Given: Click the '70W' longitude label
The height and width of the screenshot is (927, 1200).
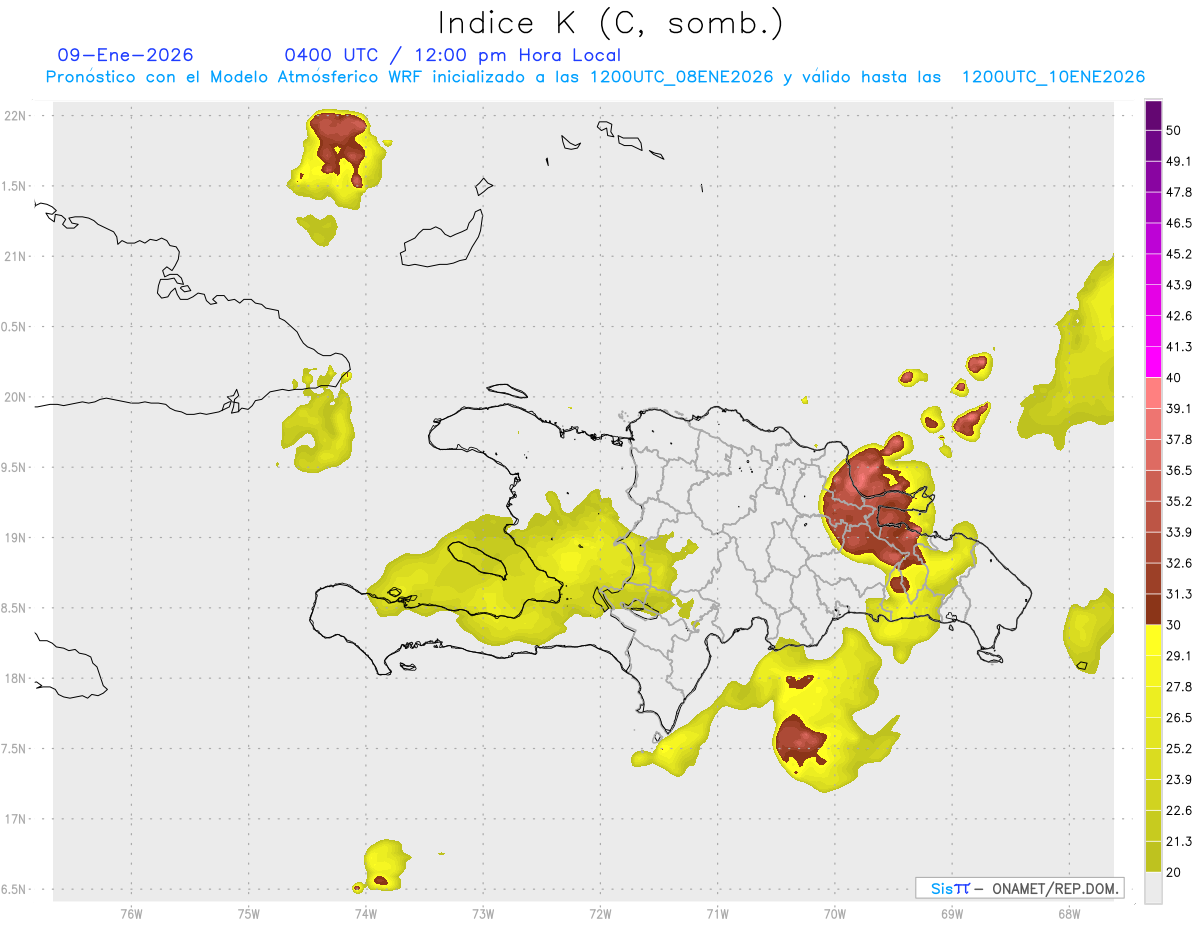Looking at the screenshot, I should pos(835,913).
